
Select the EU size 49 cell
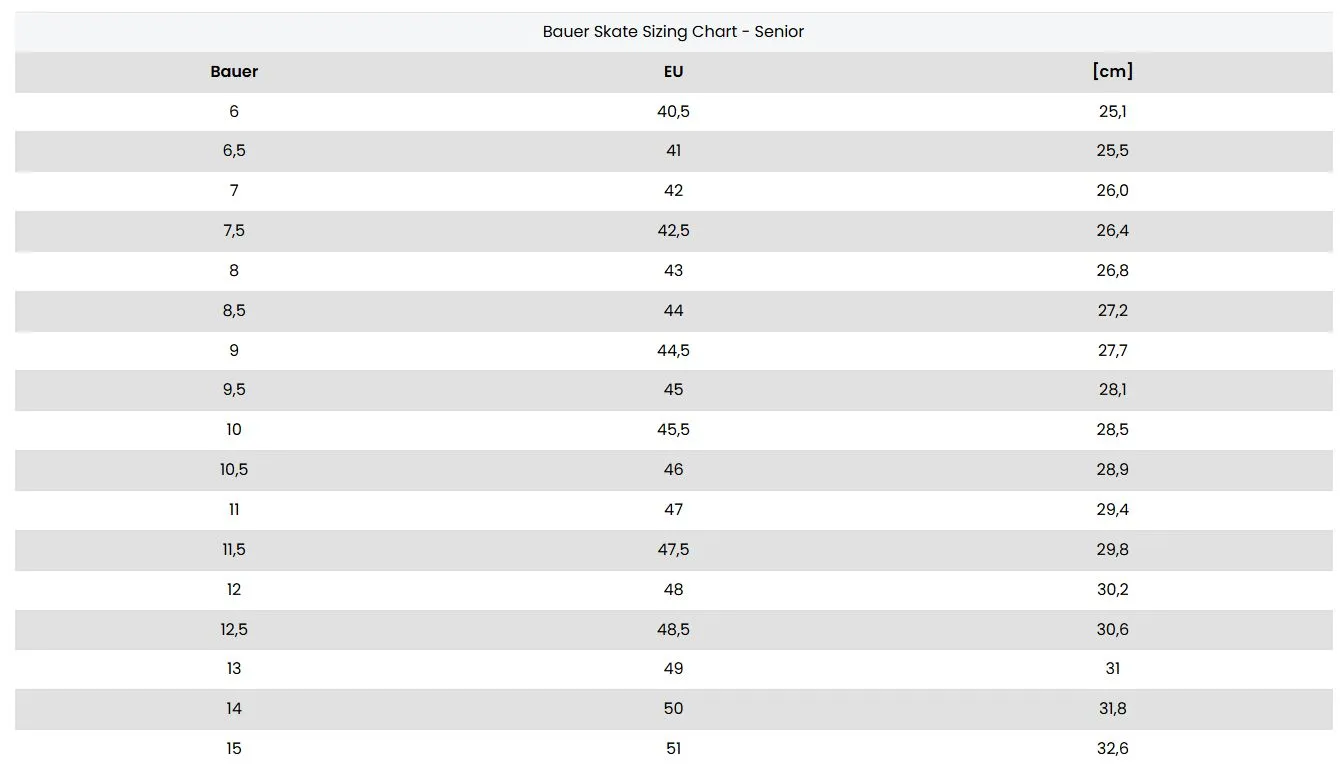[x=673, y=669]
